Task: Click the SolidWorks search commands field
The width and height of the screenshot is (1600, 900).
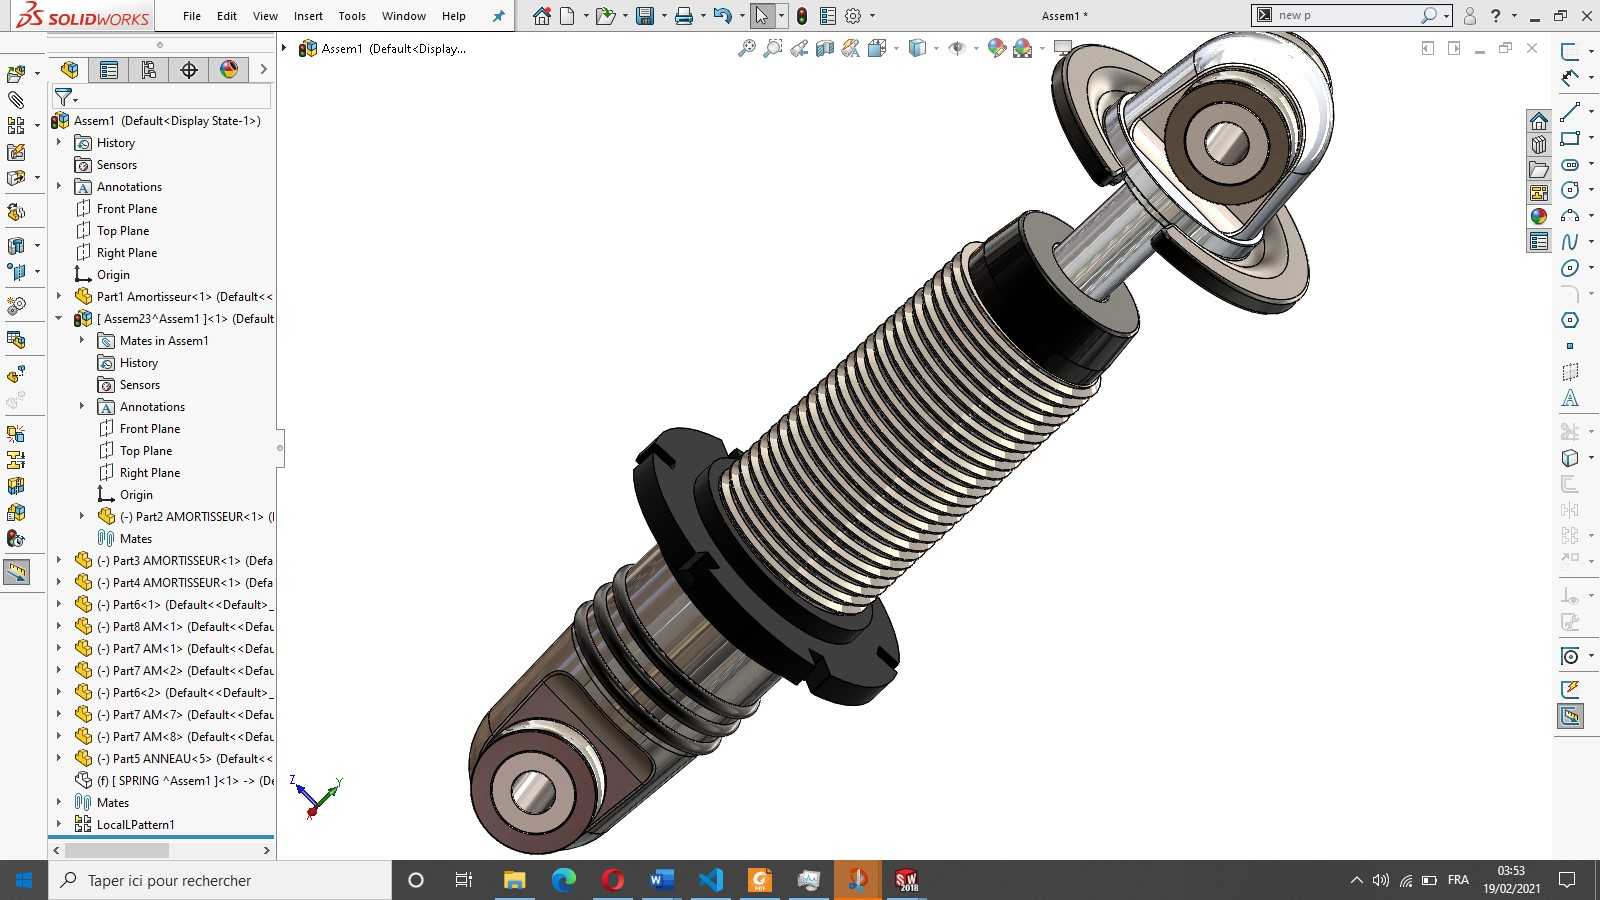Action: click(1349, 15)
